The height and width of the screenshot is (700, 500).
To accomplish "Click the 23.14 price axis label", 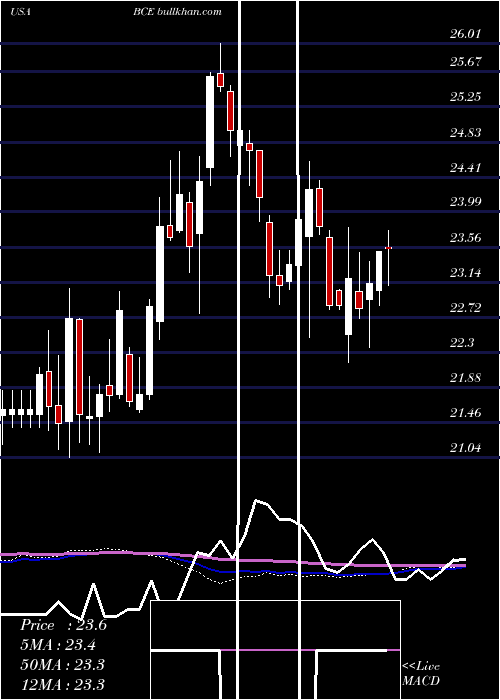I will point(466,272).
